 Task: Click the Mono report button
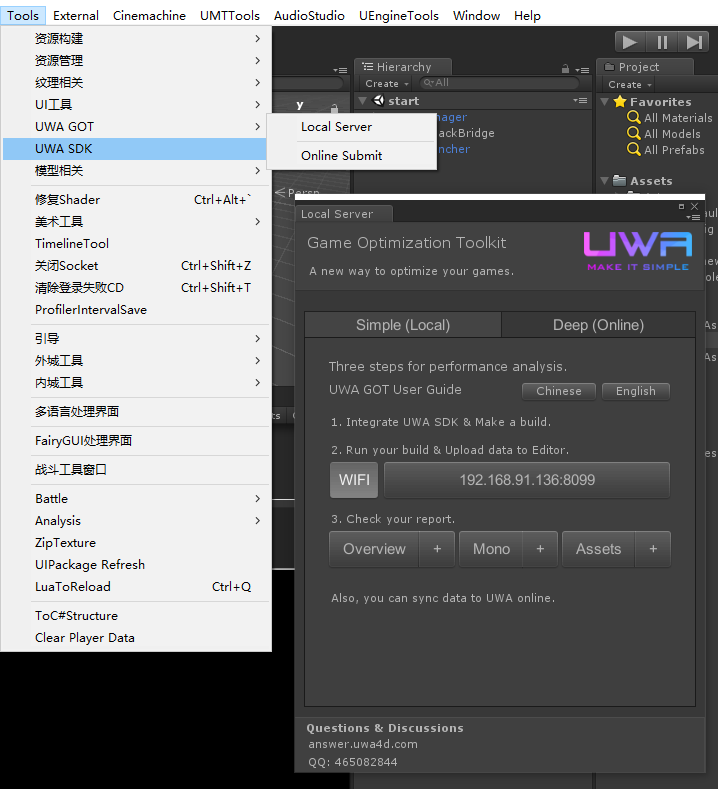click(x=491, y=549)
